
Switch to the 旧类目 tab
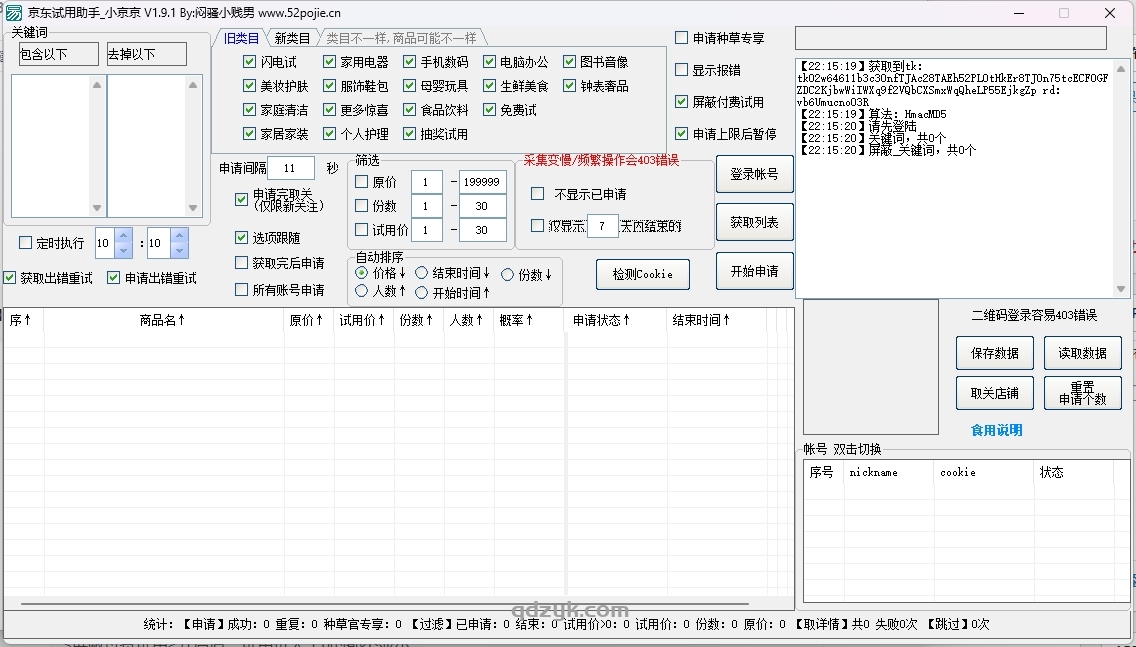tap(241, 37)
